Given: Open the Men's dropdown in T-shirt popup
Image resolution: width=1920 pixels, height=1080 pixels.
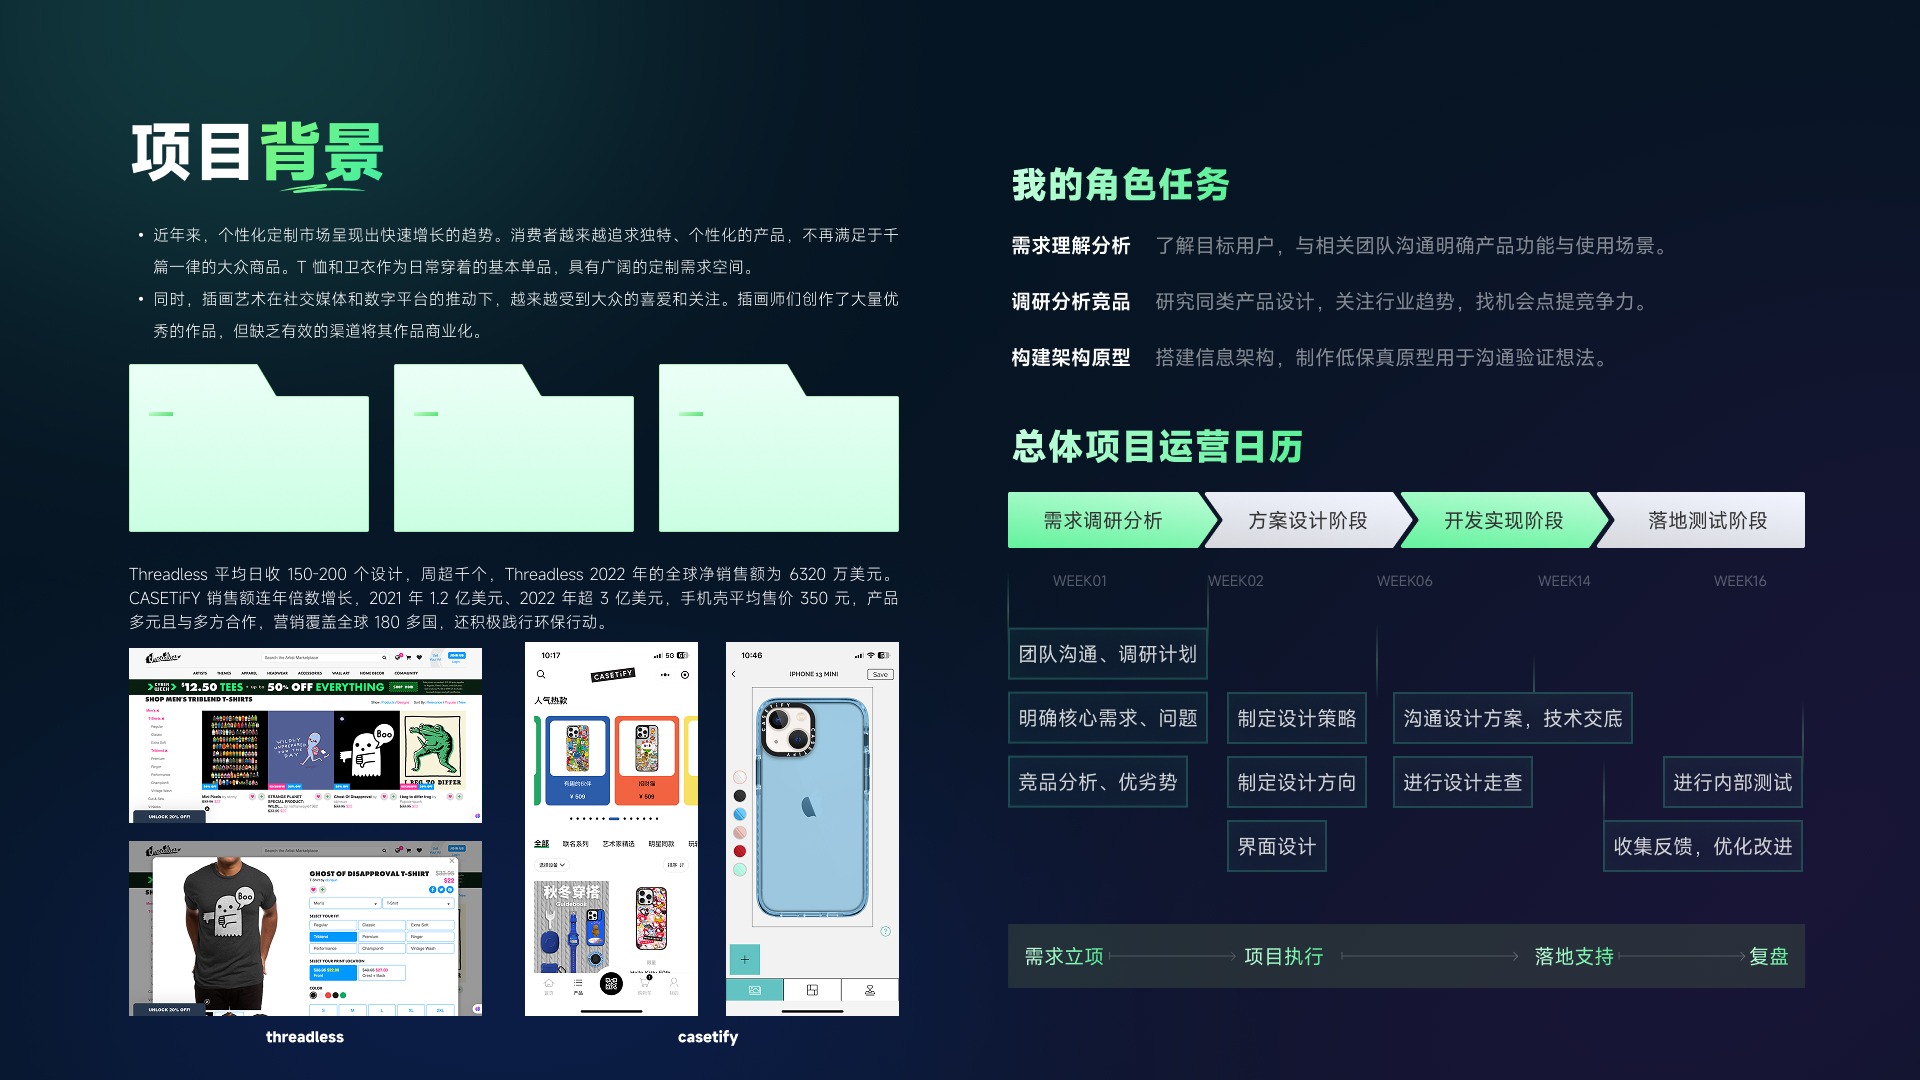Looking at the screenshot, I should click(345, 903).
